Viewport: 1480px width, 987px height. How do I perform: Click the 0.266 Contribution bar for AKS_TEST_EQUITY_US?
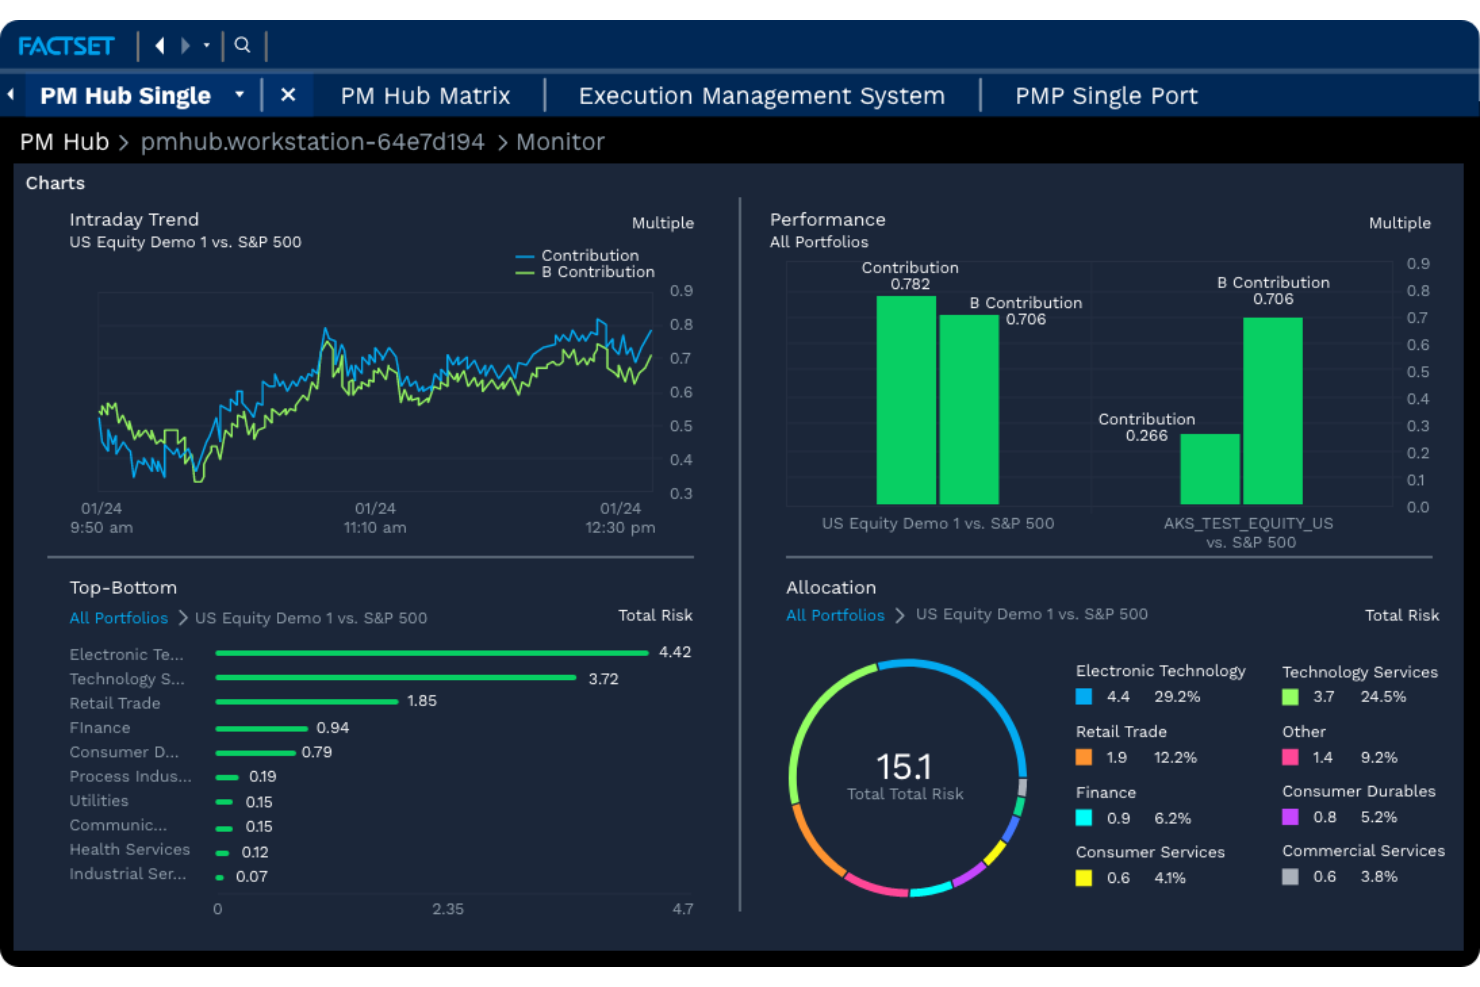1210,469
